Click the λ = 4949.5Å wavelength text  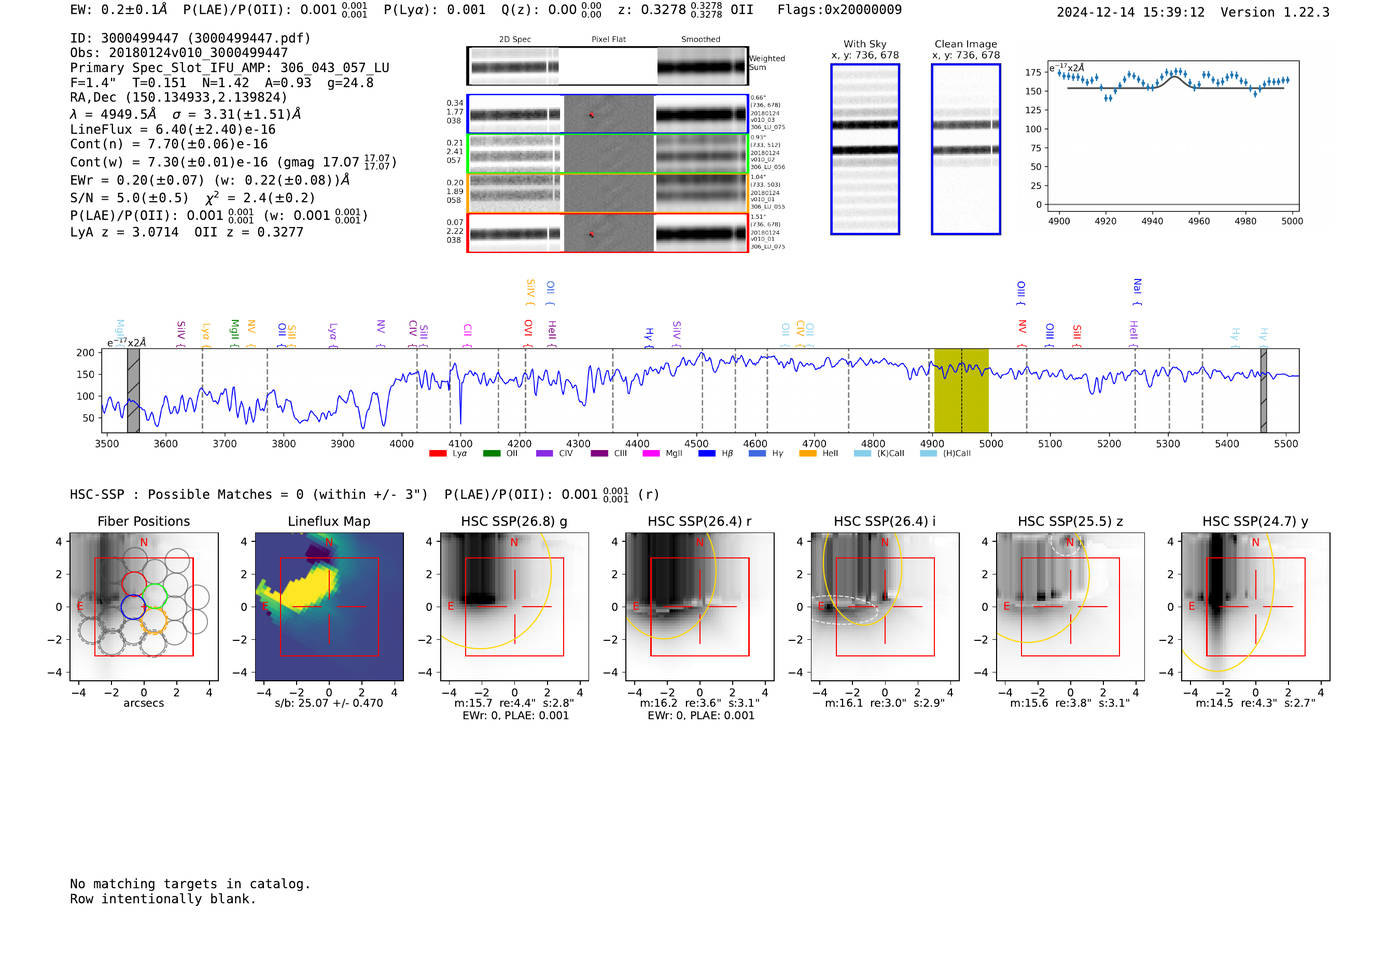113,114
